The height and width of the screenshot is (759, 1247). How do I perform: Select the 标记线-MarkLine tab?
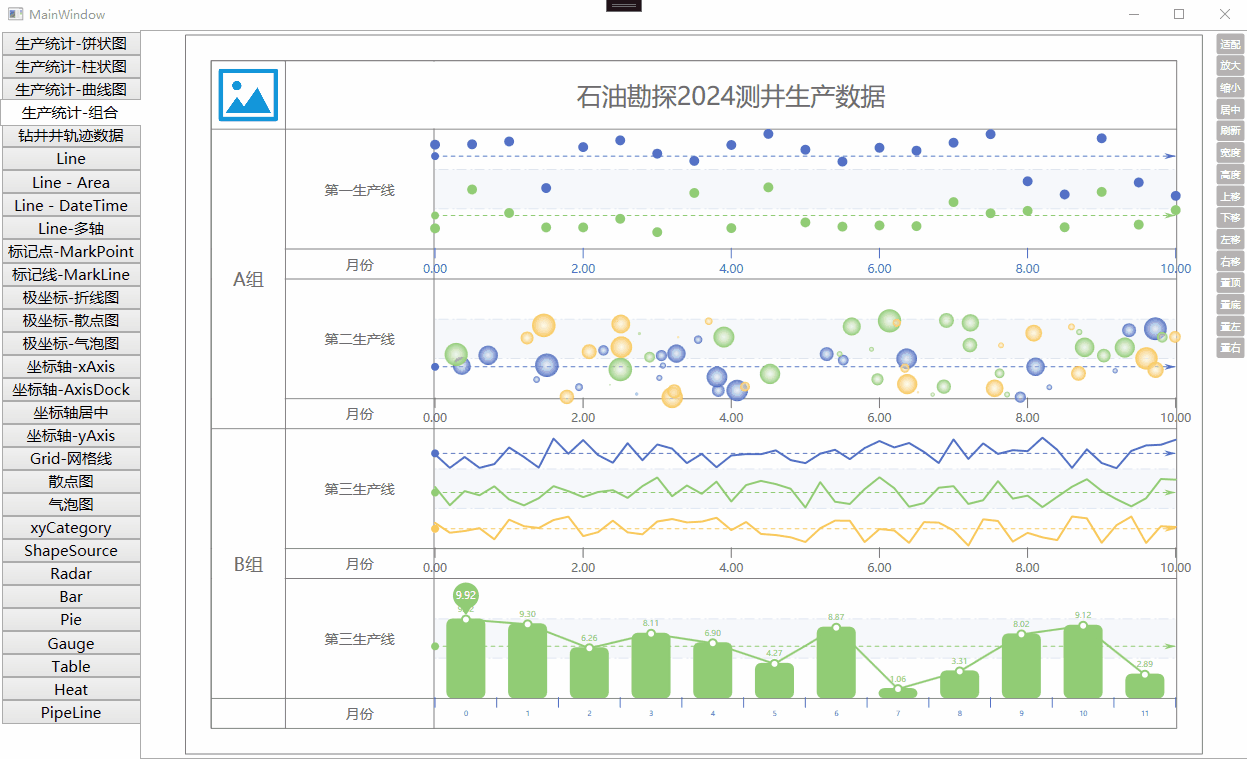click(71, 274)
